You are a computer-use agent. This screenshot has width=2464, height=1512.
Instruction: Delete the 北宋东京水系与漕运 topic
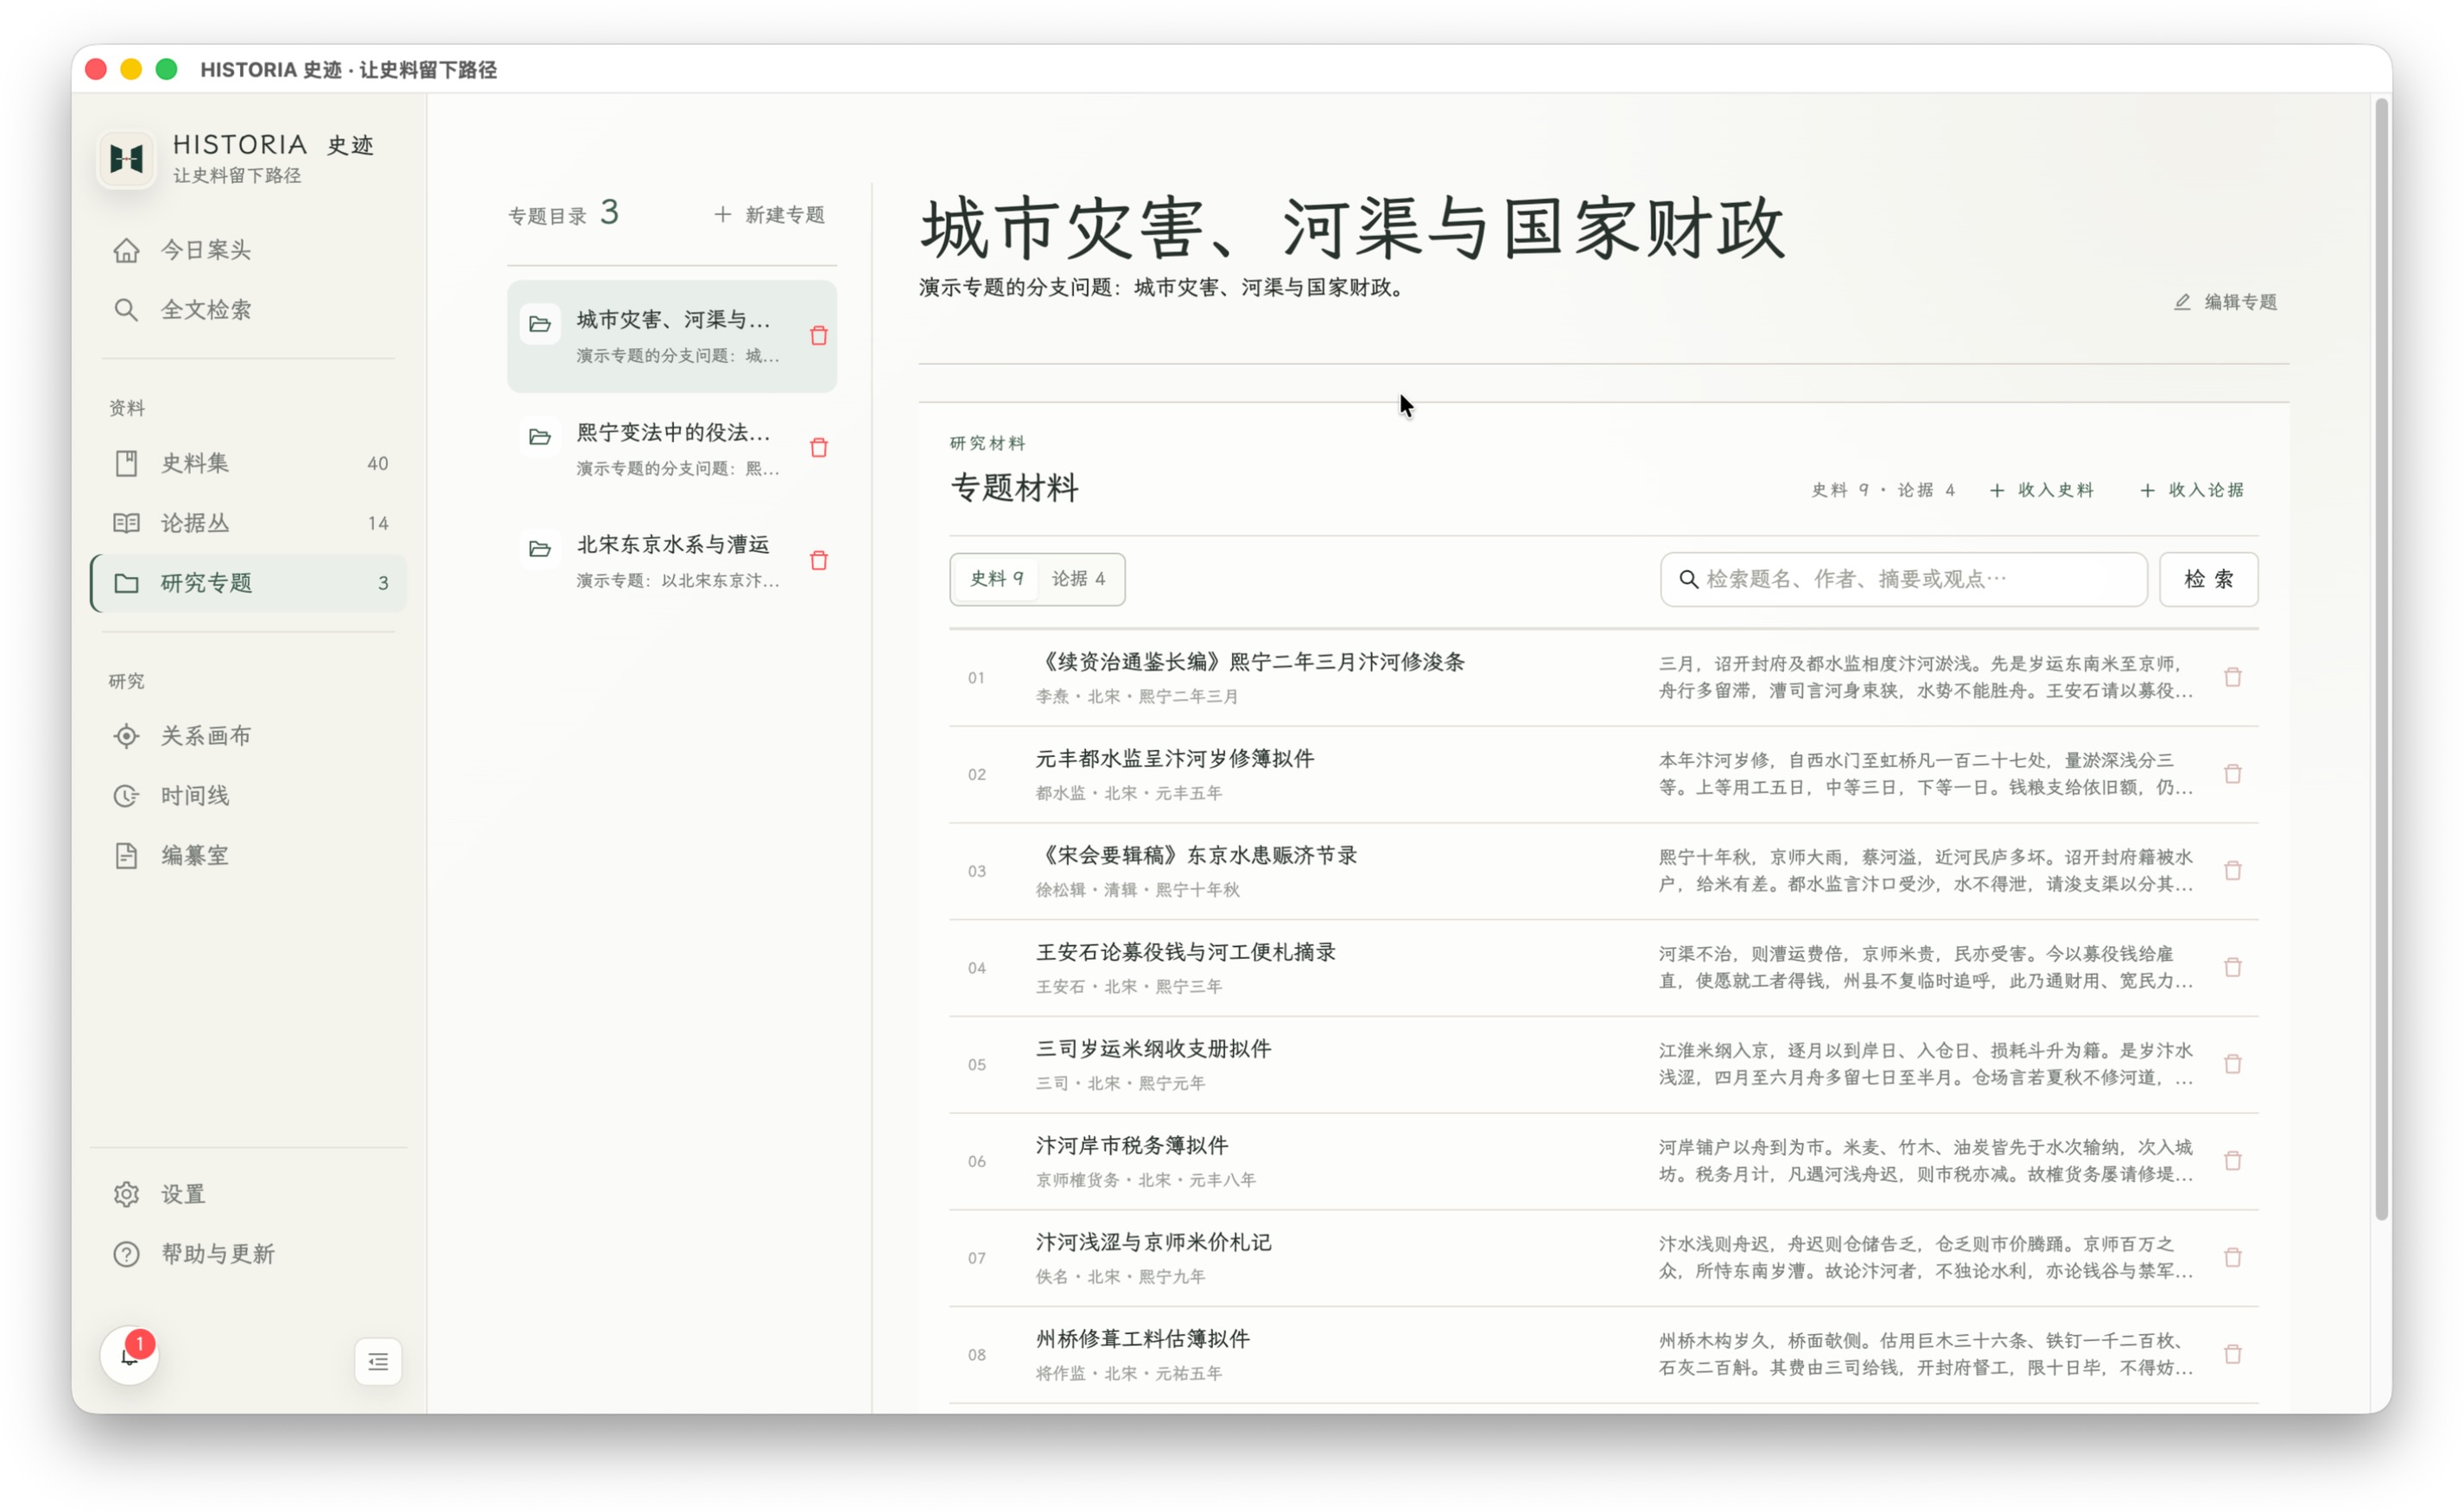coord(819,560)
